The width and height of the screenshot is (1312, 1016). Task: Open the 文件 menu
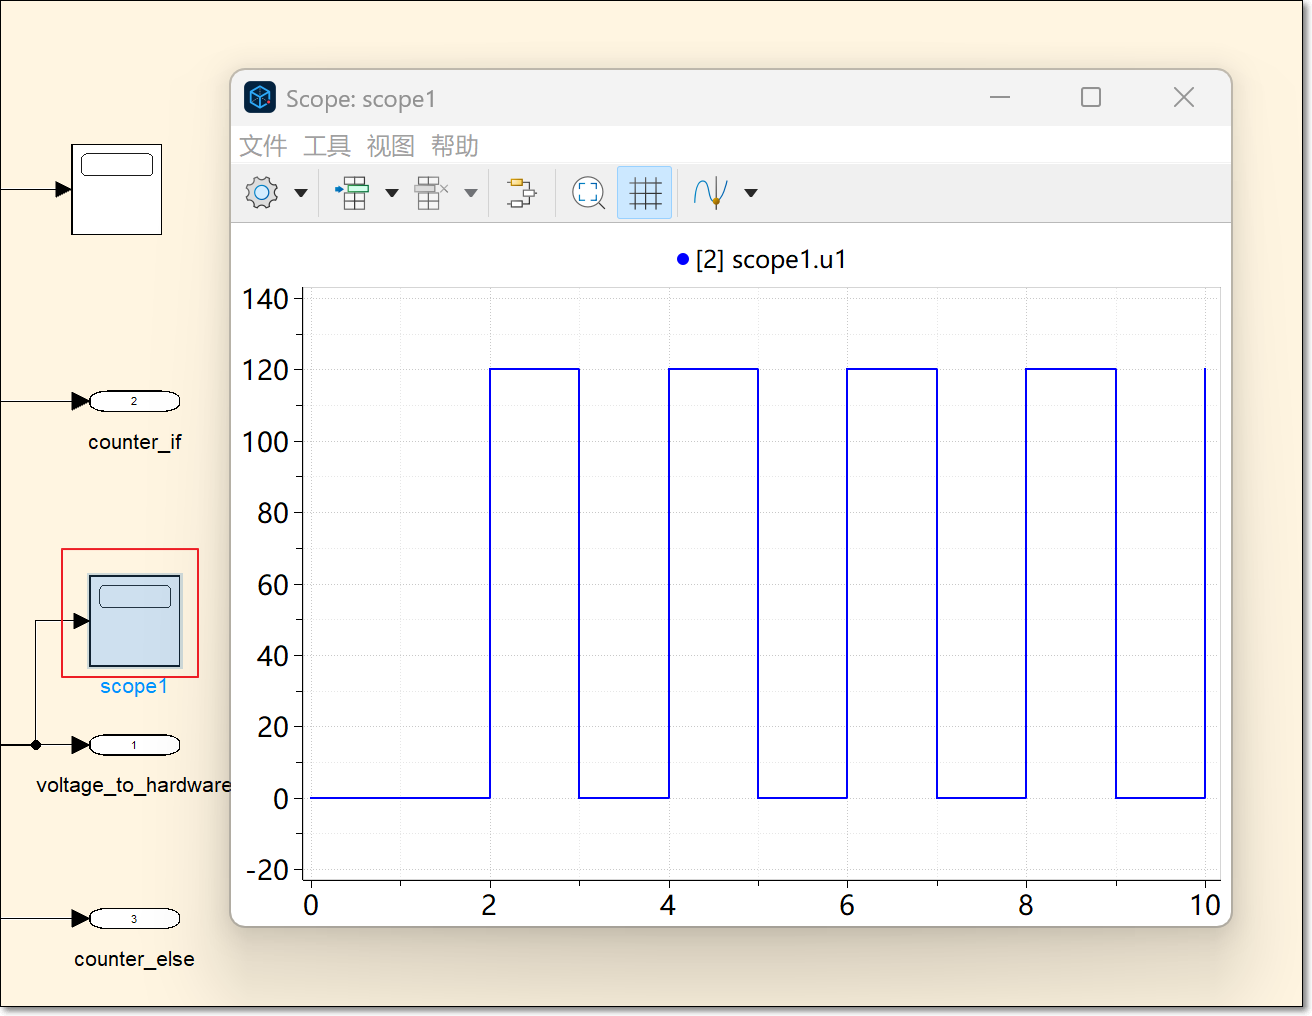pyautogui.click(x=263, y=146)
